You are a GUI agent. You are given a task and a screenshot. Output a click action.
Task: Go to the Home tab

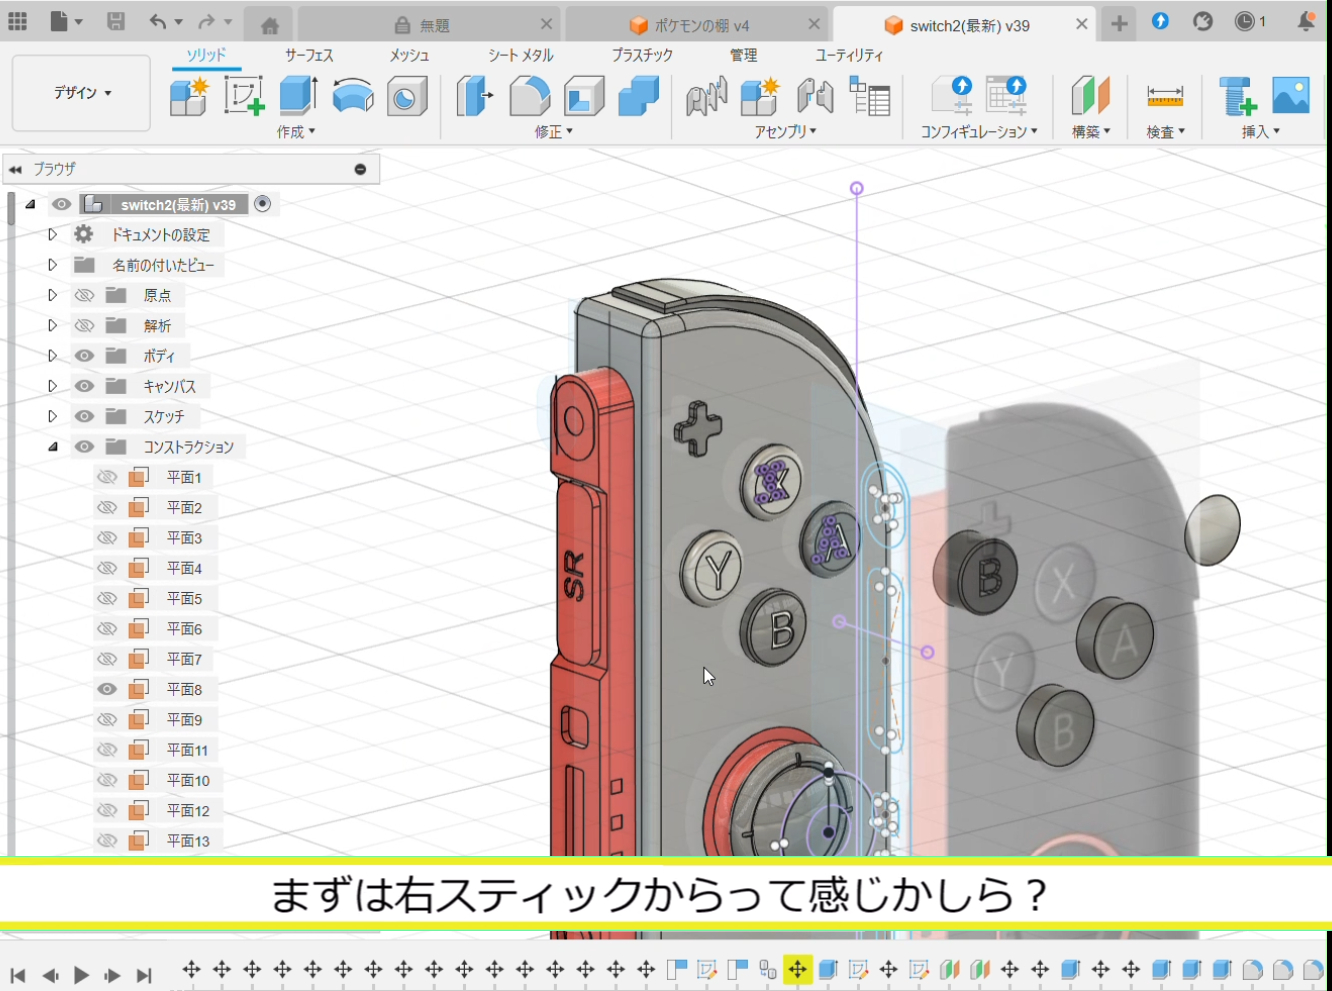[x=270, y=25]
